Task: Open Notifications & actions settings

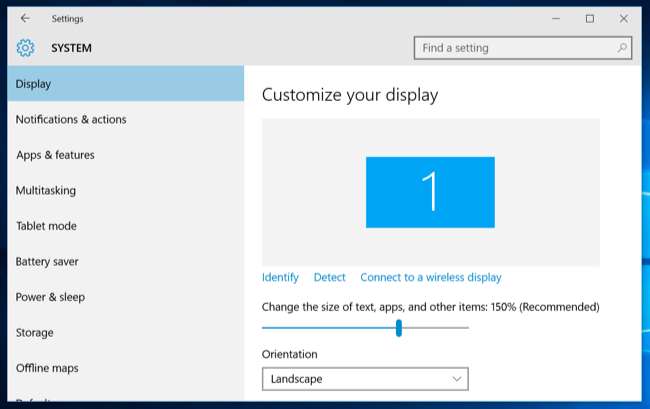Action: [x=71, y=120]
